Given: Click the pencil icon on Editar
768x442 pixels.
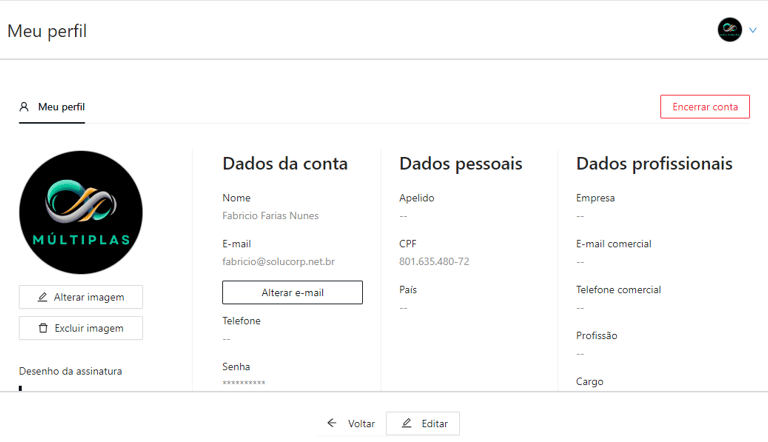Looking at the screenshot, I should (x=407, y=423).
